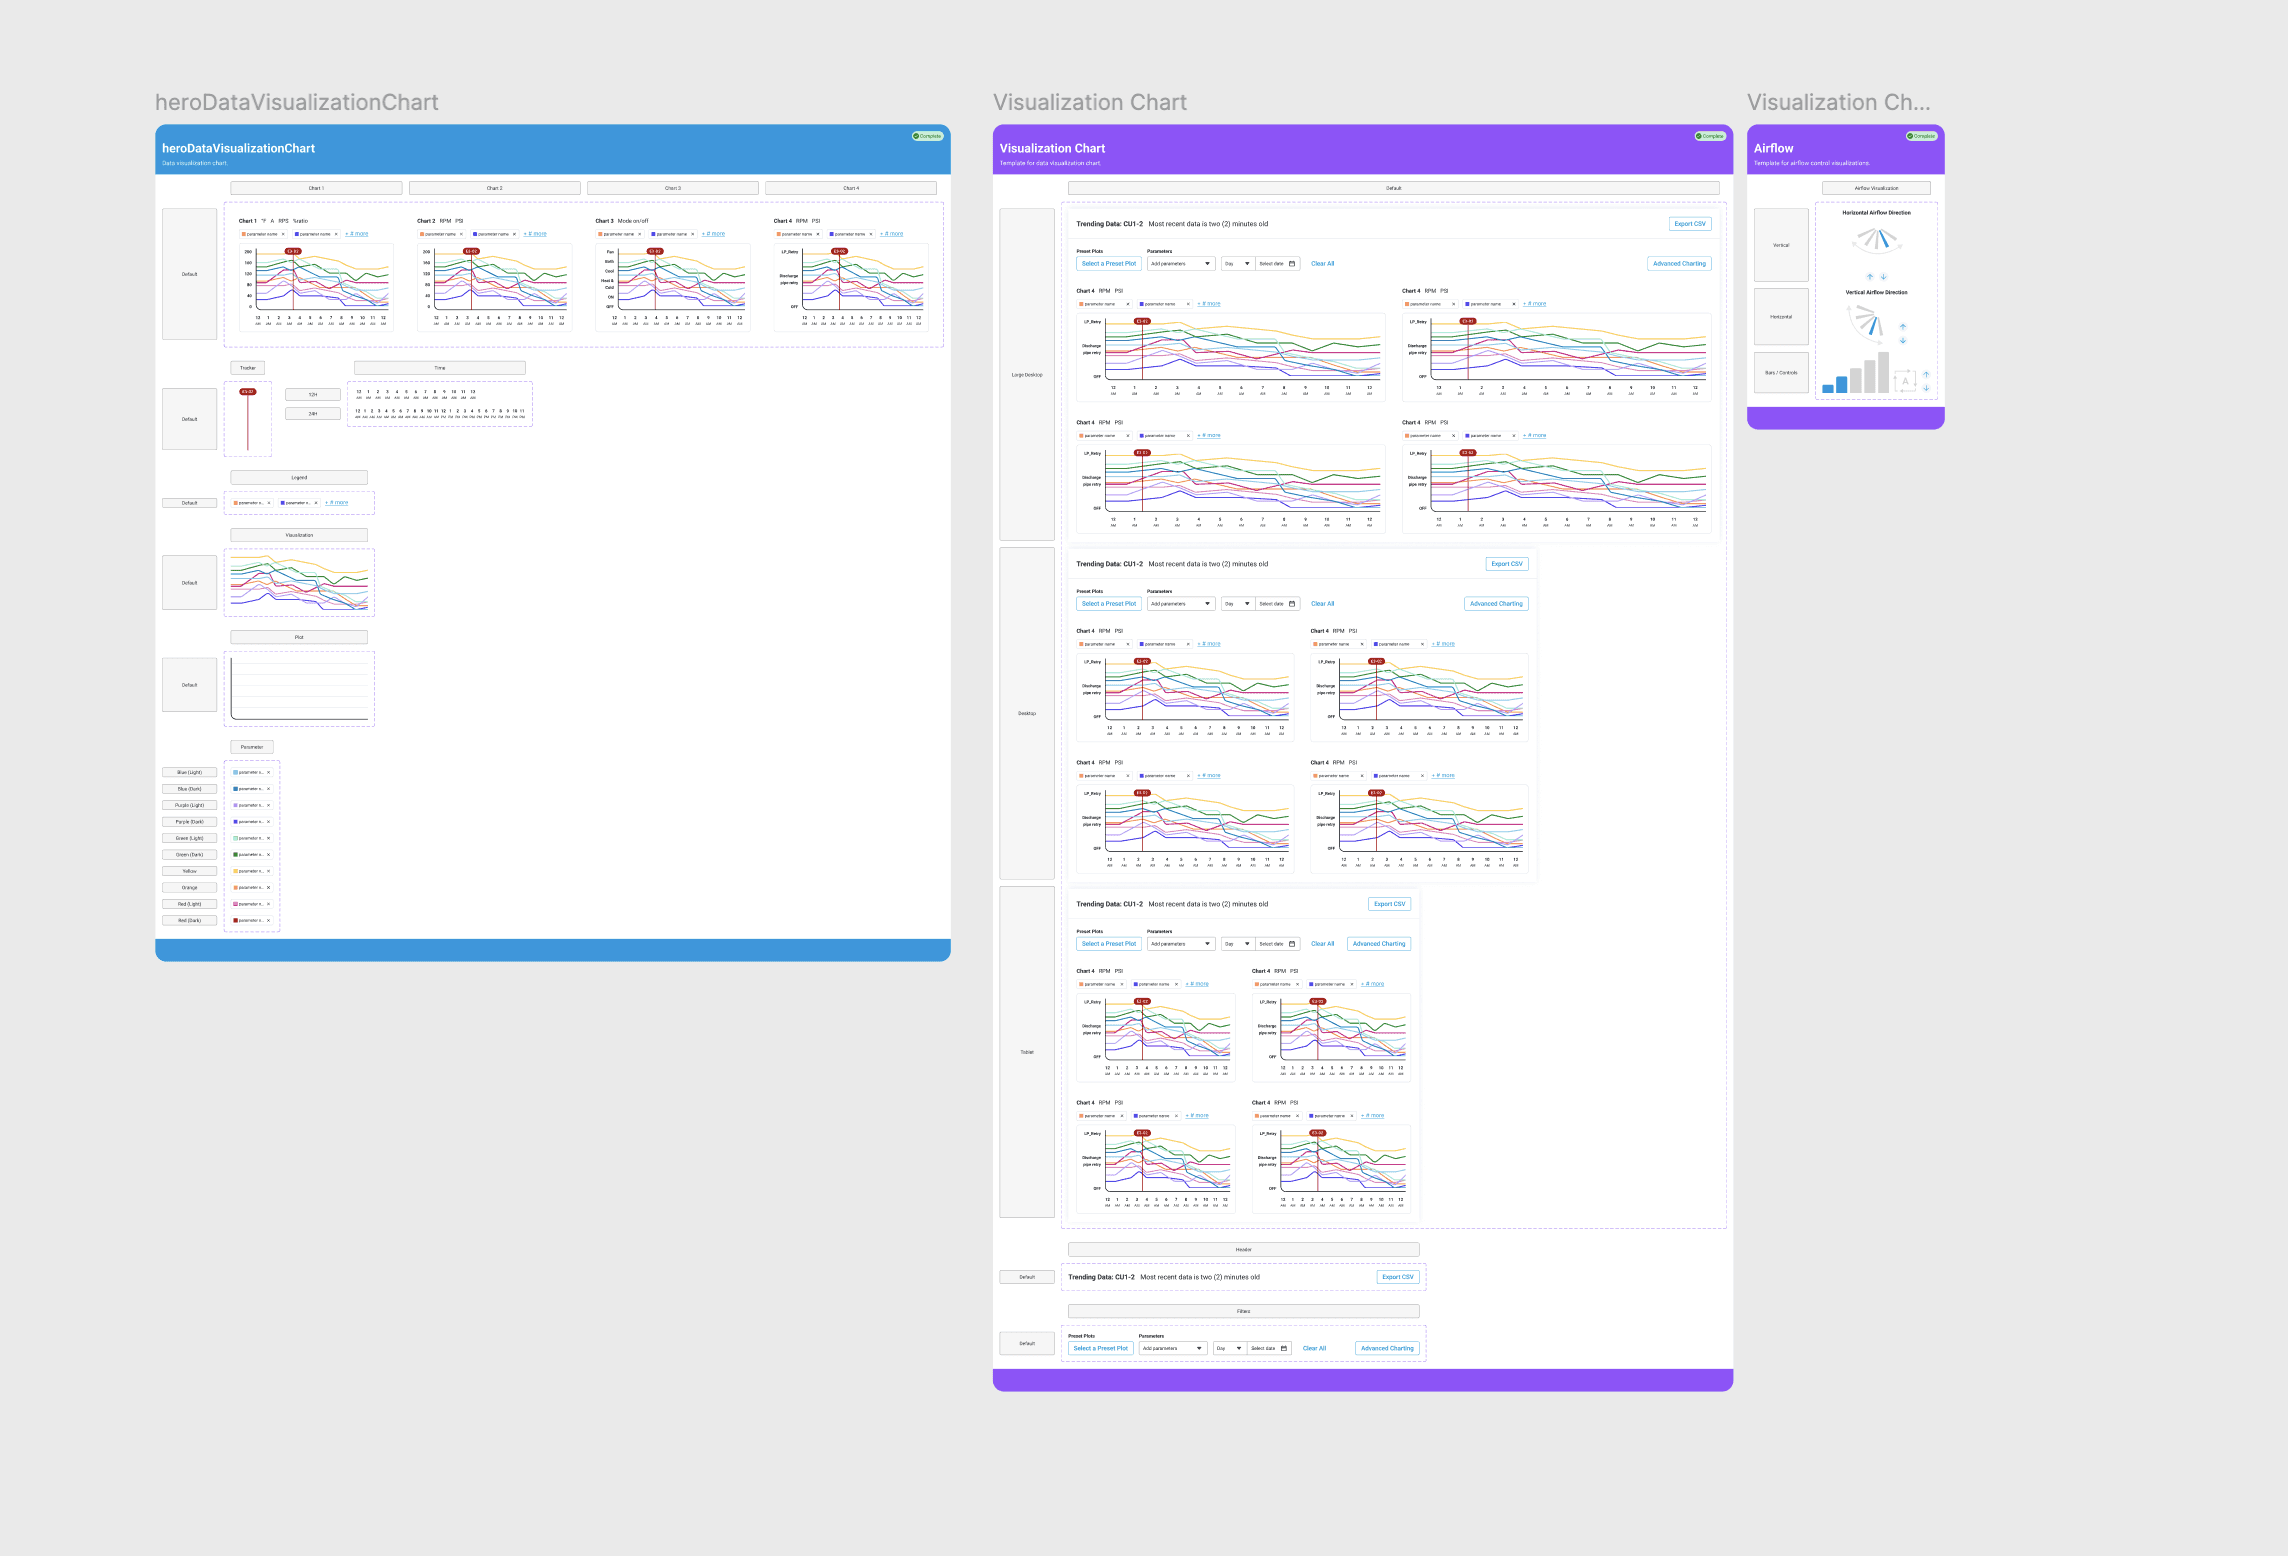Screen dimensions: 2288x1556
Task: Open Add parameters dropdown in Tablet section
Action: [1181, 944]
